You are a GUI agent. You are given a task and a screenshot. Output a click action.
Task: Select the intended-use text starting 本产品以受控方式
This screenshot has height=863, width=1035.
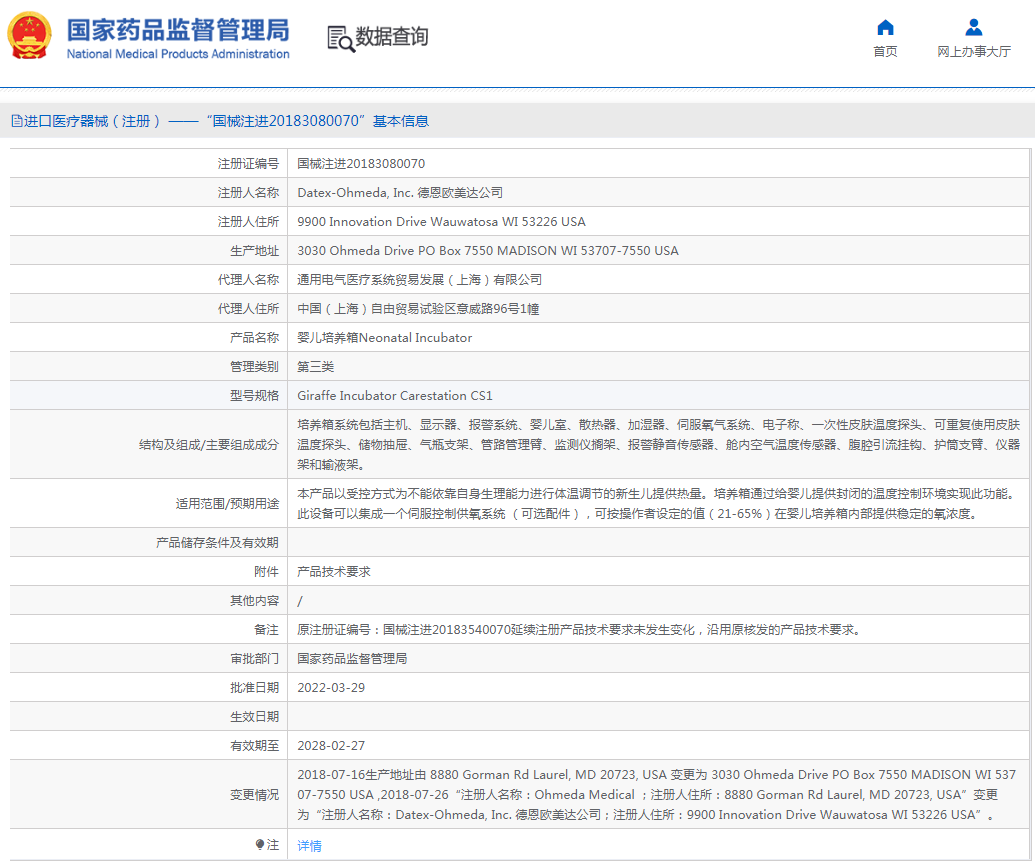(656, 504)
